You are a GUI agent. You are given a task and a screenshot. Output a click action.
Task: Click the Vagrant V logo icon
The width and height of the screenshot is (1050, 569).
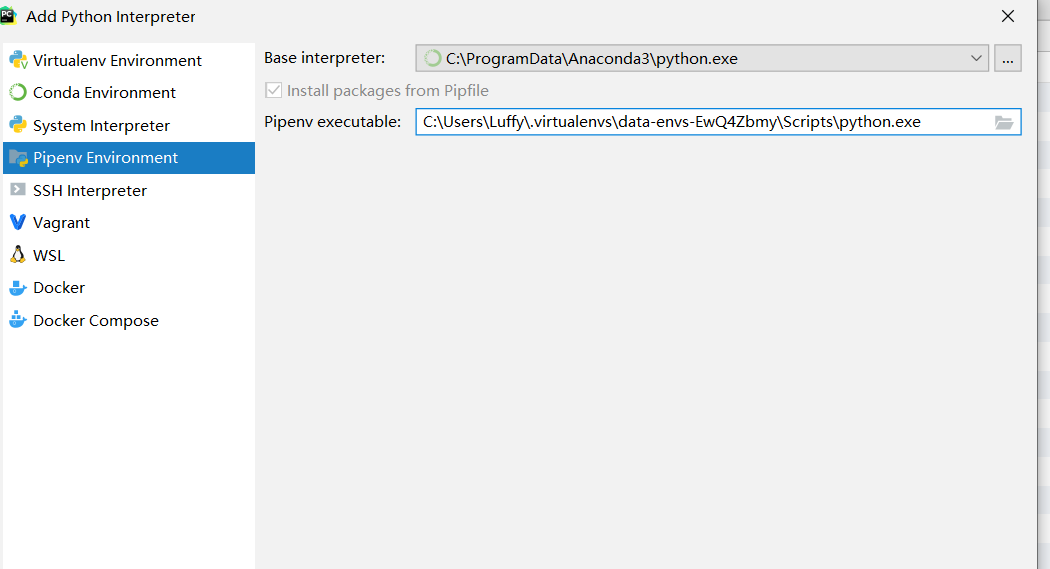tap(18, 222)
